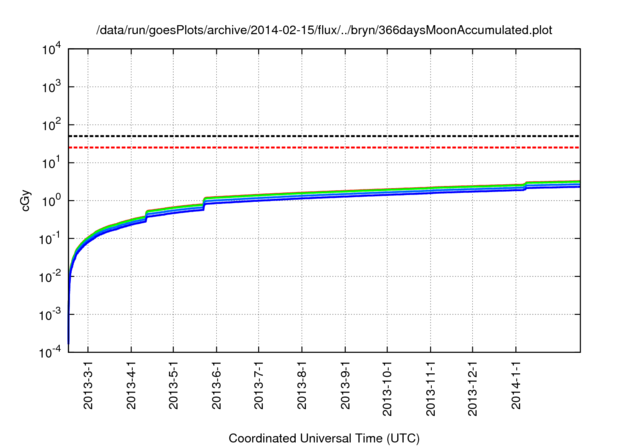
Task: Click the red dashed threshold line
Action: (324, 148)
